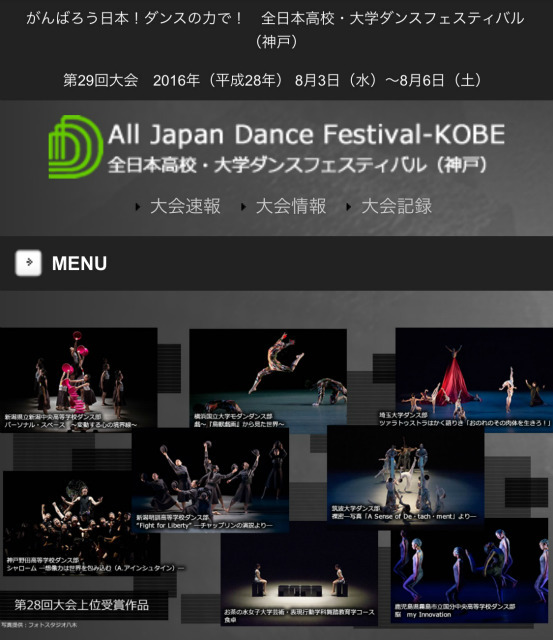Image resolution: width=553 pixels, height=640 pixels.
Task: Open the 大会情報 navigation link
Action: (x=291, y=206)
